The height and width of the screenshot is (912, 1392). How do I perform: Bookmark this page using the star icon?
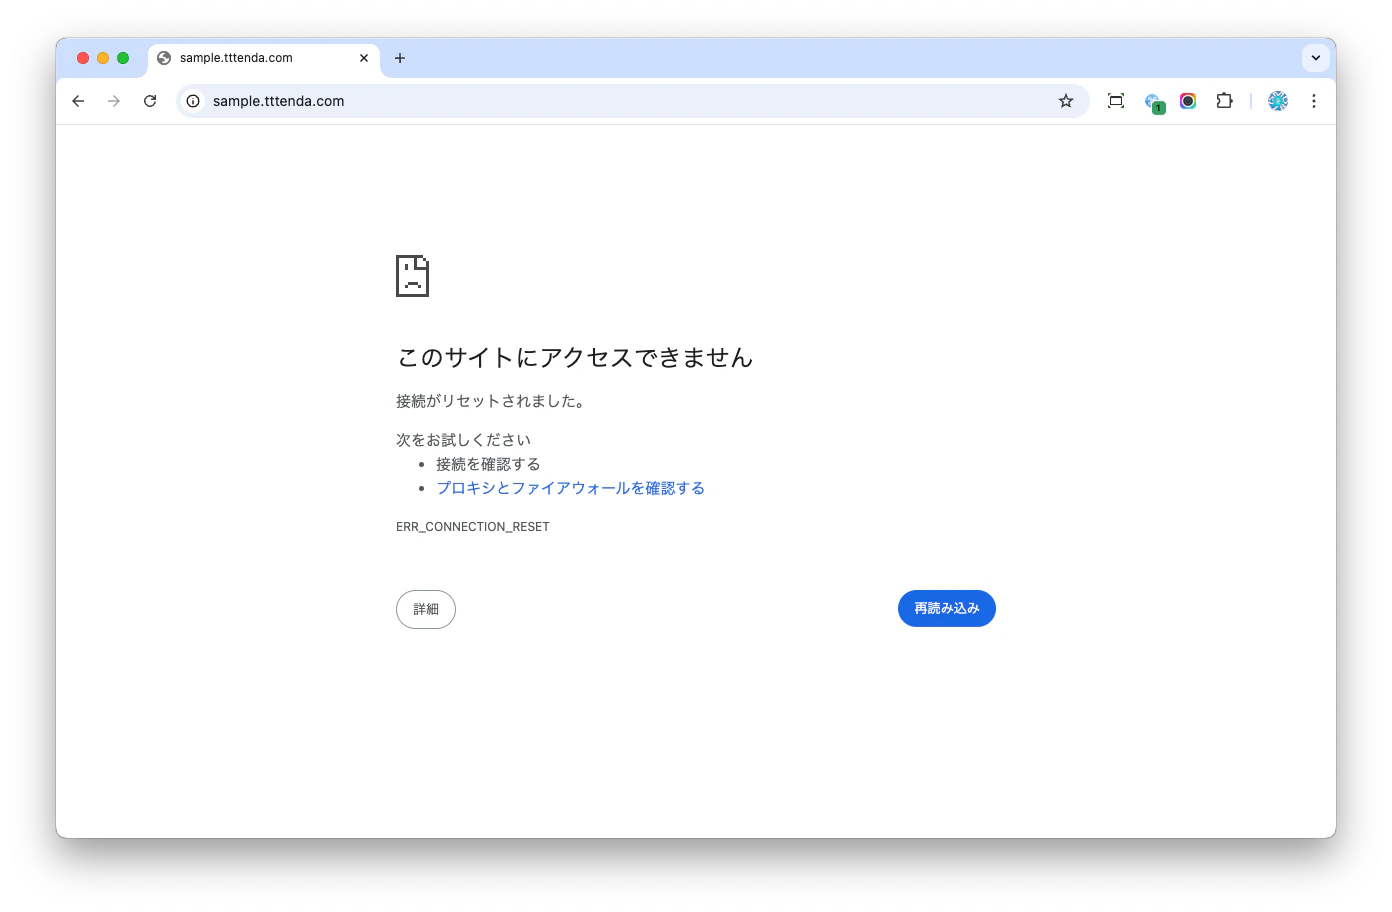[1065, 101]
